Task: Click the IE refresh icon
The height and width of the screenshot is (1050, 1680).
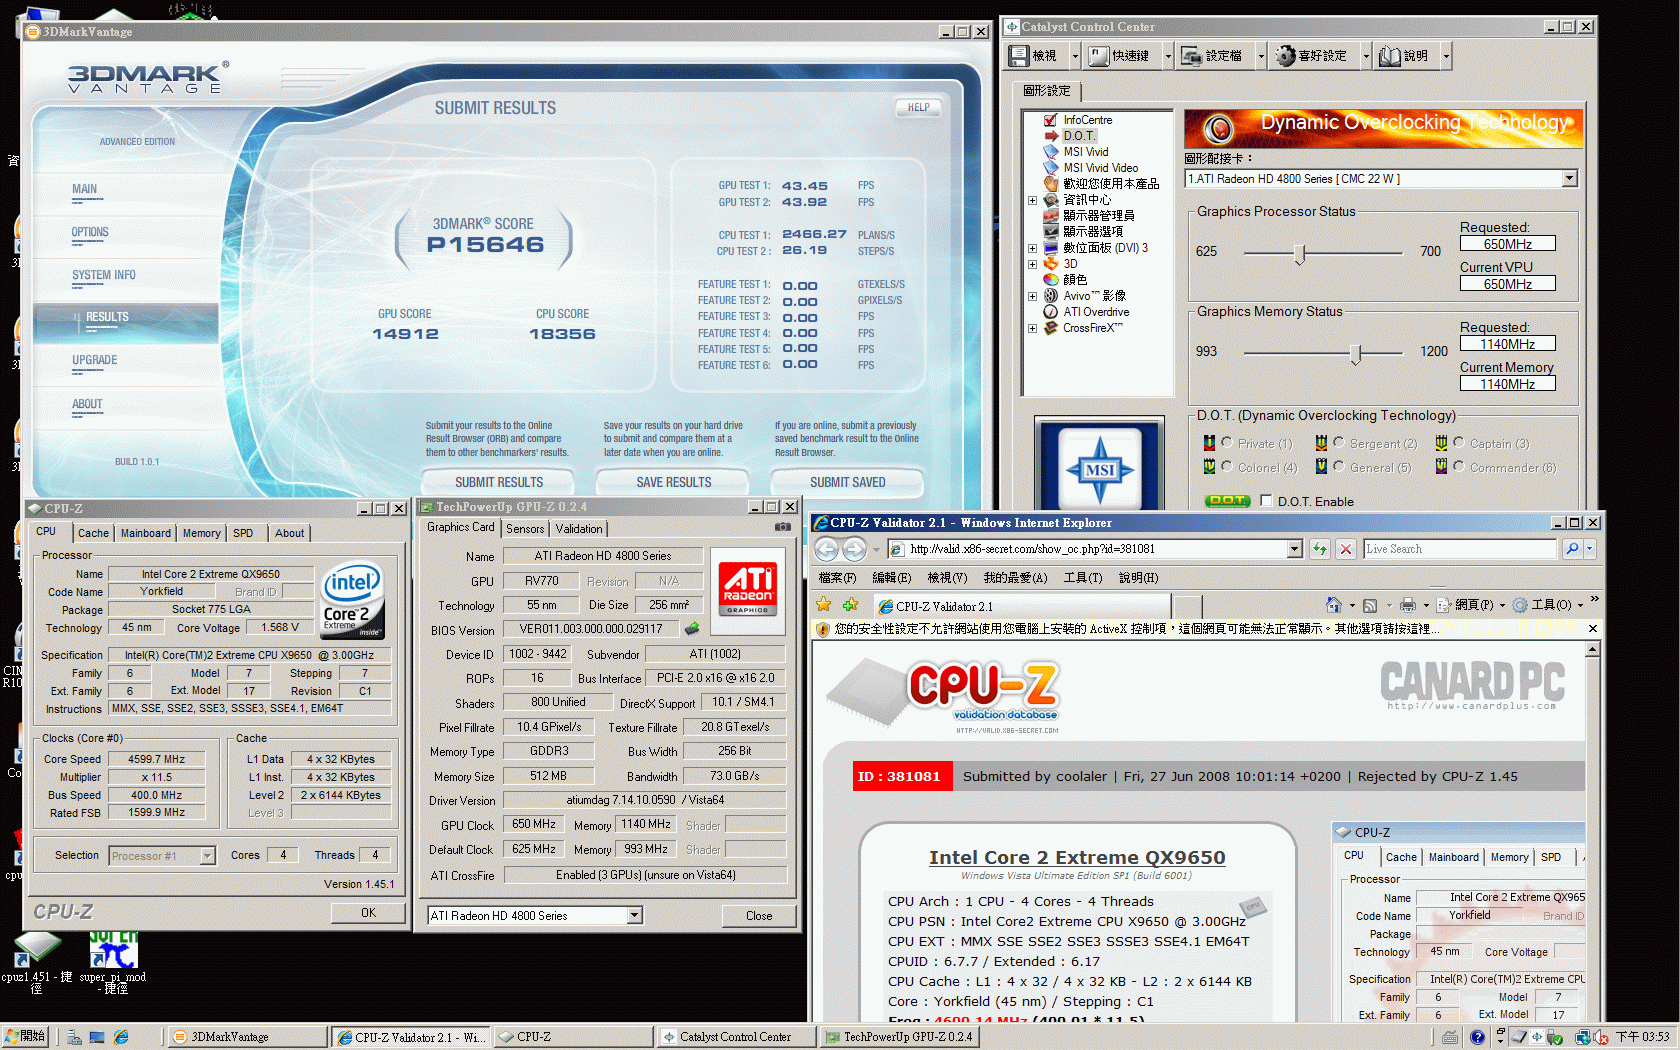Action: (1320, 549)
